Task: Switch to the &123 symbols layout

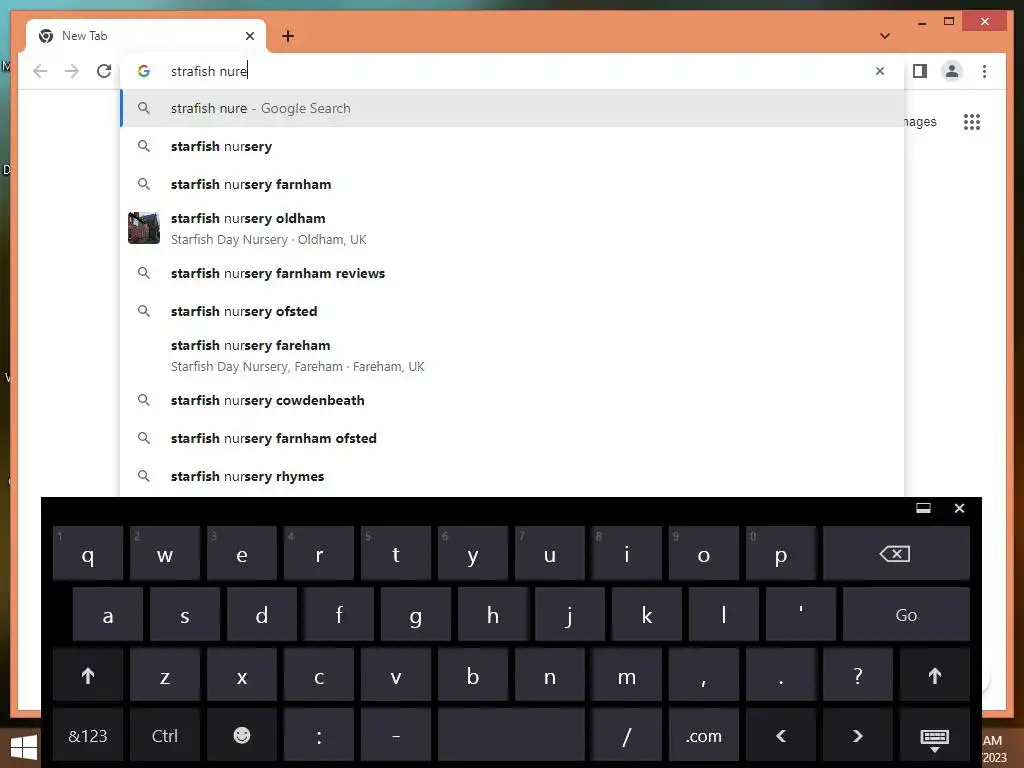Action: pyautogui.click(x=88, y=736)
